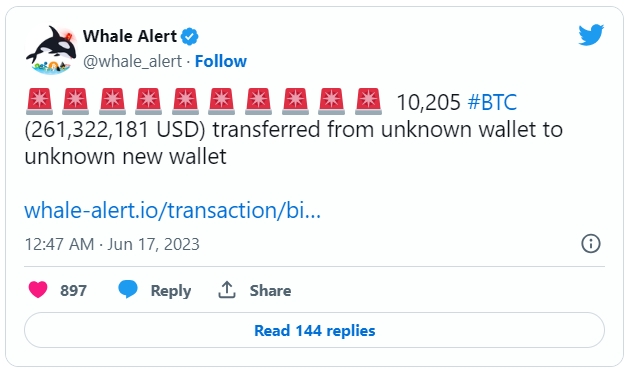Click the Share text label

(x=270, y=290)
